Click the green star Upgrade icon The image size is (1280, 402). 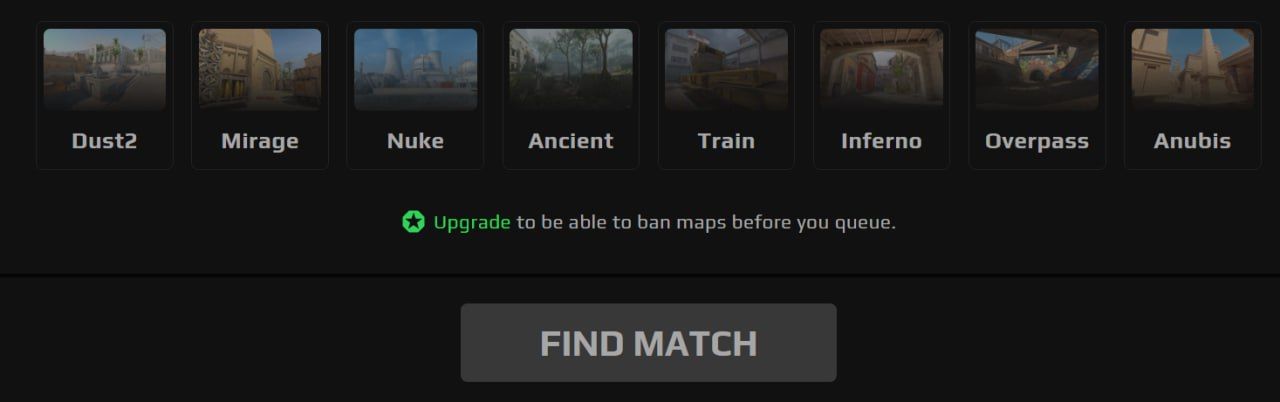coord(413,222)
